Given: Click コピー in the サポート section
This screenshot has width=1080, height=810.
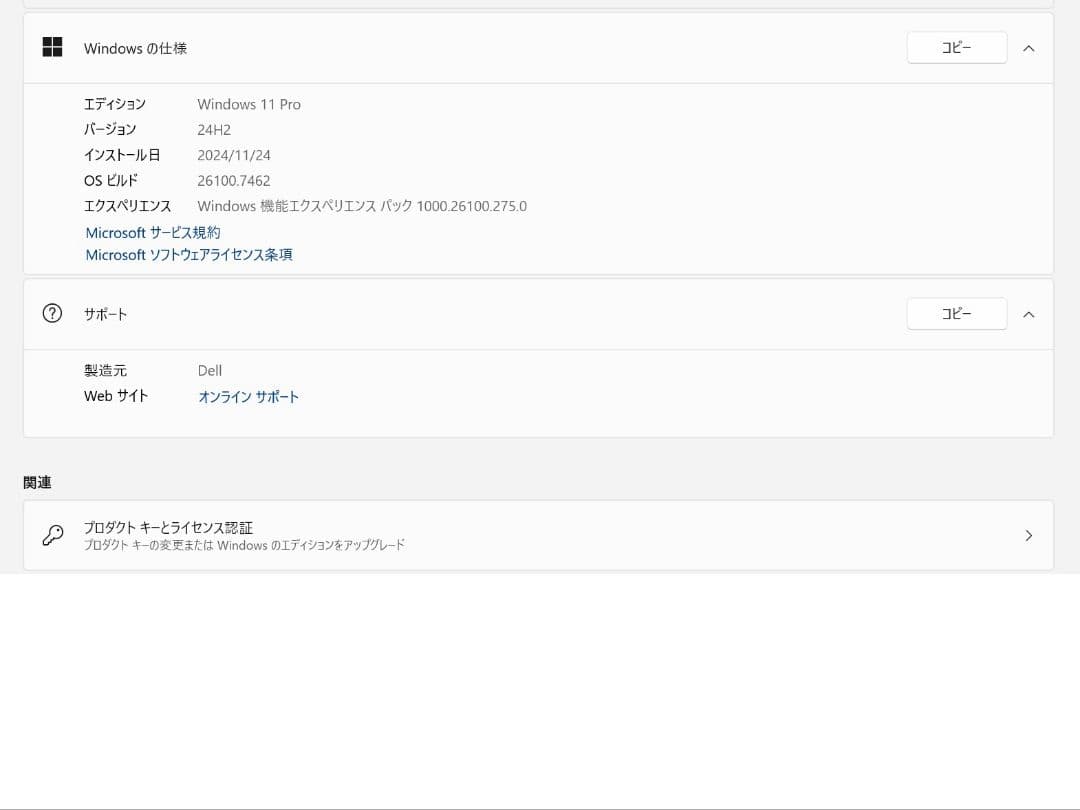Looking at the screenshot, I should click(956, 313).
